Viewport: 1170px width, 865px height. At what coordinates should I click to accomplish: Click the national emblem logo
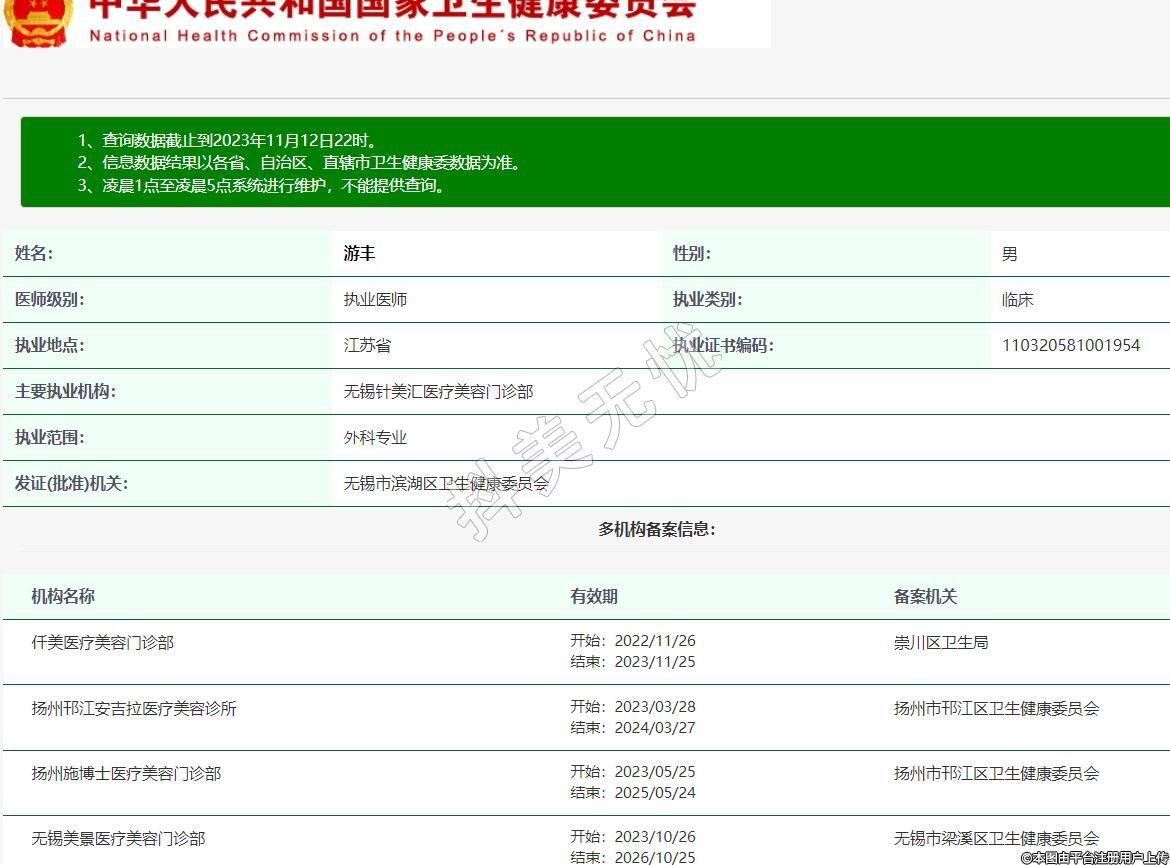pos(38,20)
